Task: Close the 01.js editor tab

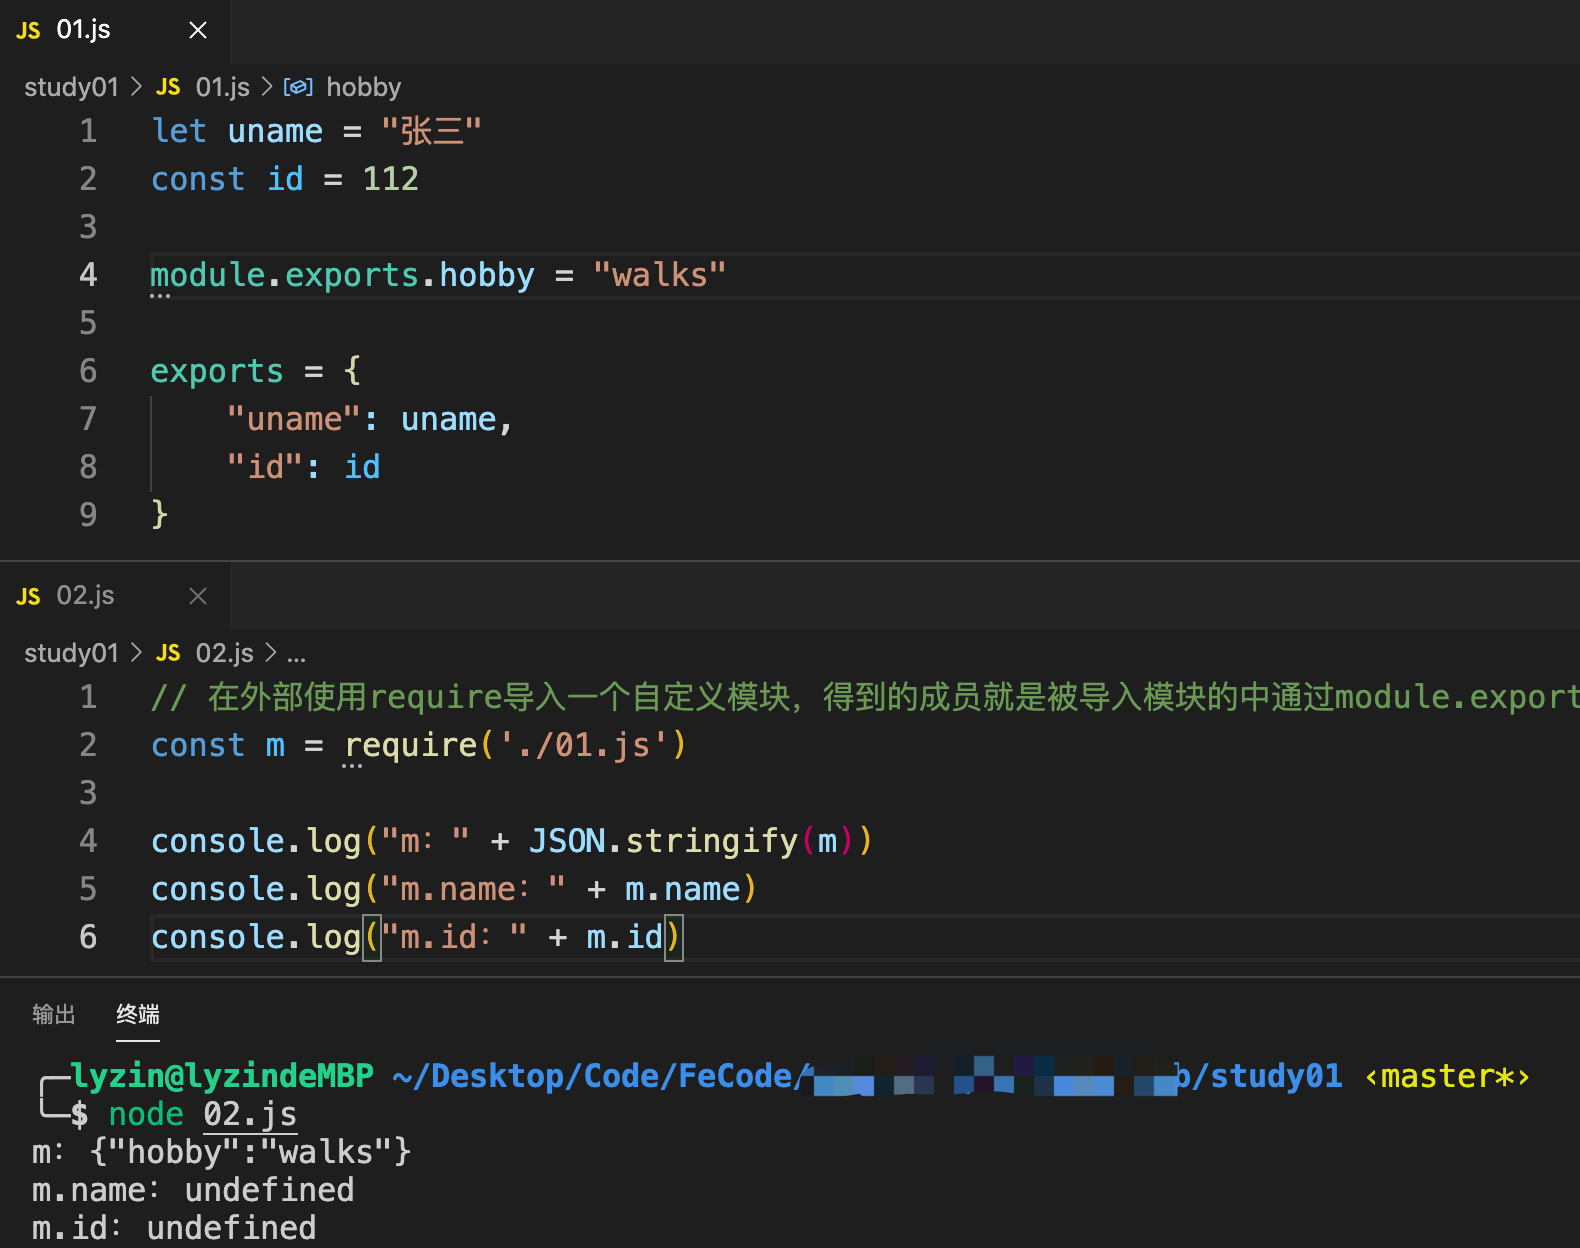Action: pyautogui.click(x=198, y=30)
